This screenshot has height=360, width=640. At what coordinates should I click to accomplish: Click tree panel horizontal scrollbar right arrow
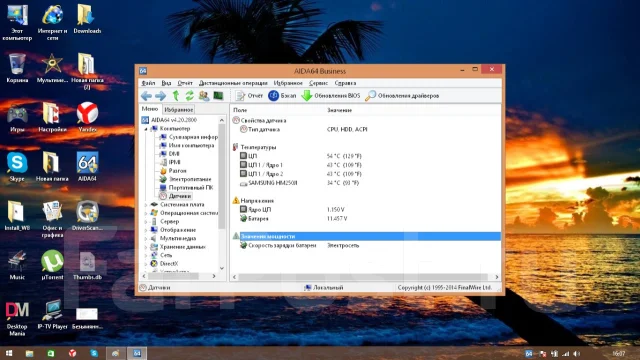(214, 276)
